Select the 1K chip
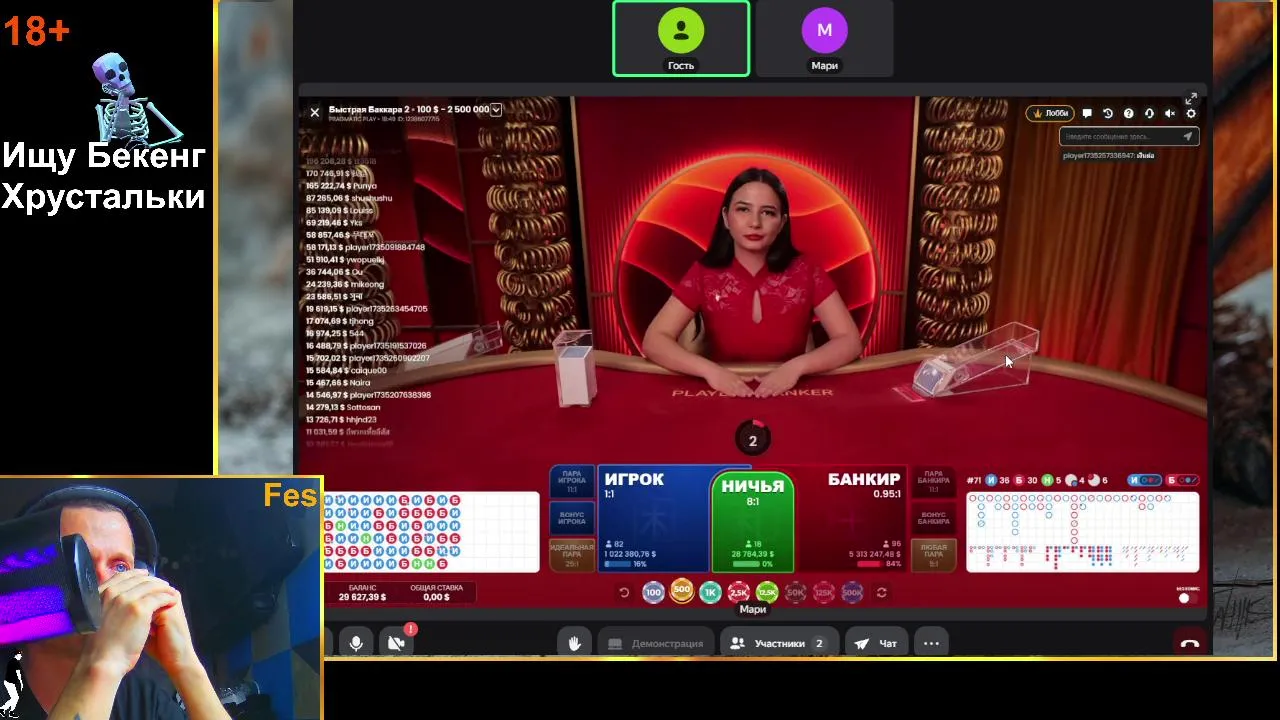The image size is (1280, 720). [710, 592]
